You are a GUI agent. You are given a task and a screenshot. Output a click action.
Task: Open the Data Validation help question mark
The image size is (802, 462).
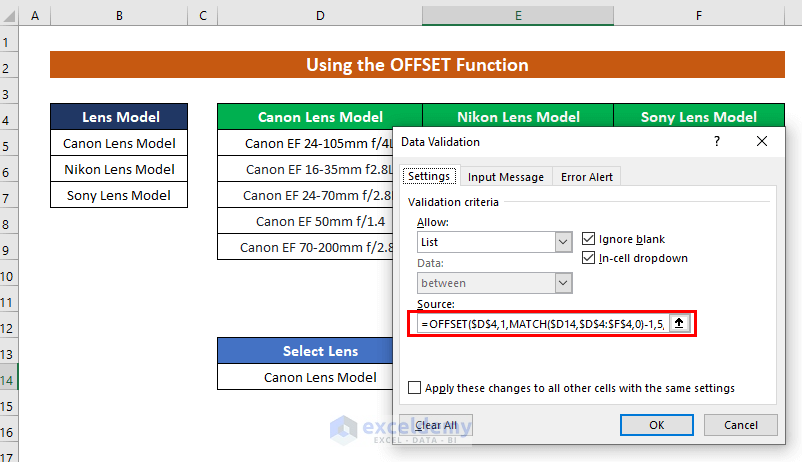click(x=717, y=141)
